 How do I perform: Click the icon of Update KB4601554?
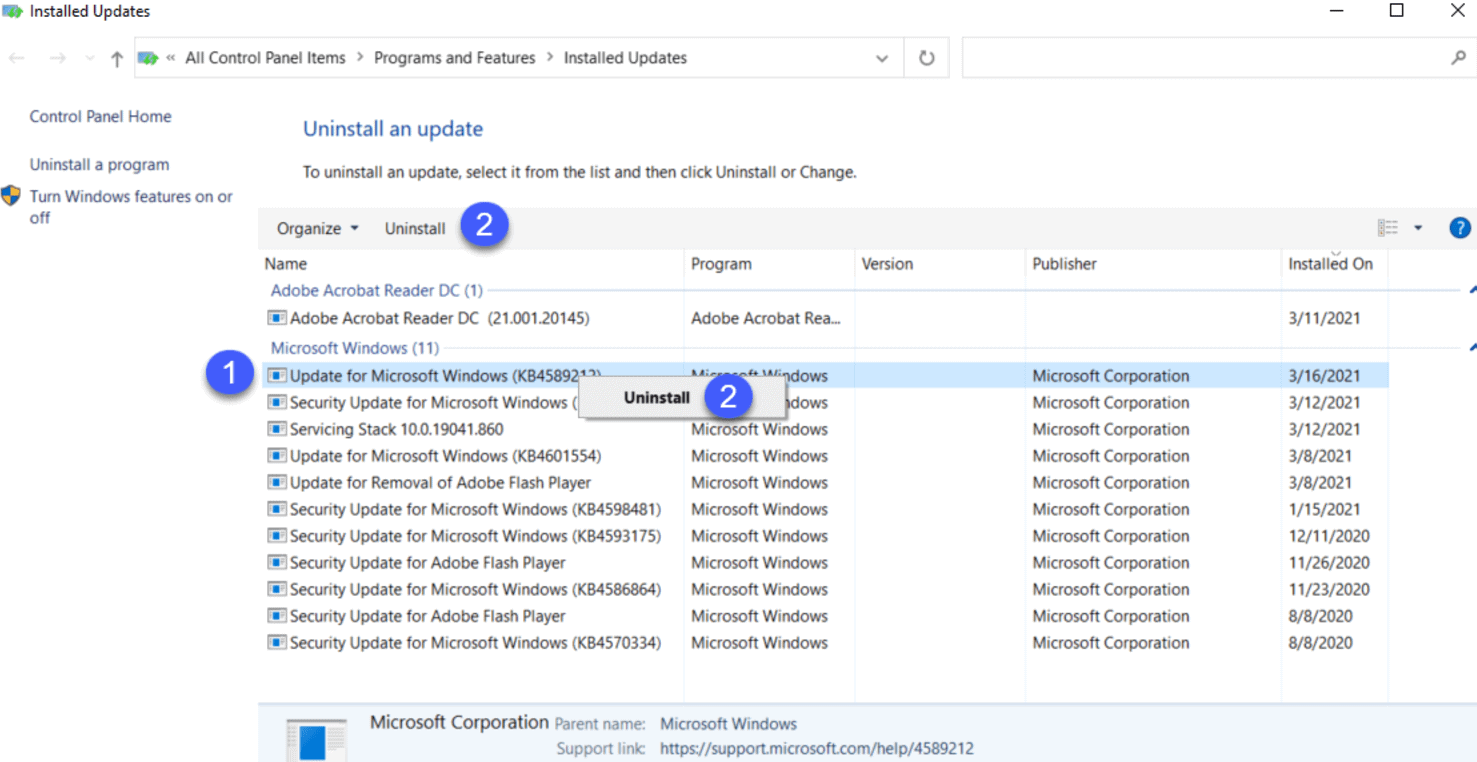tap(277, 456)
